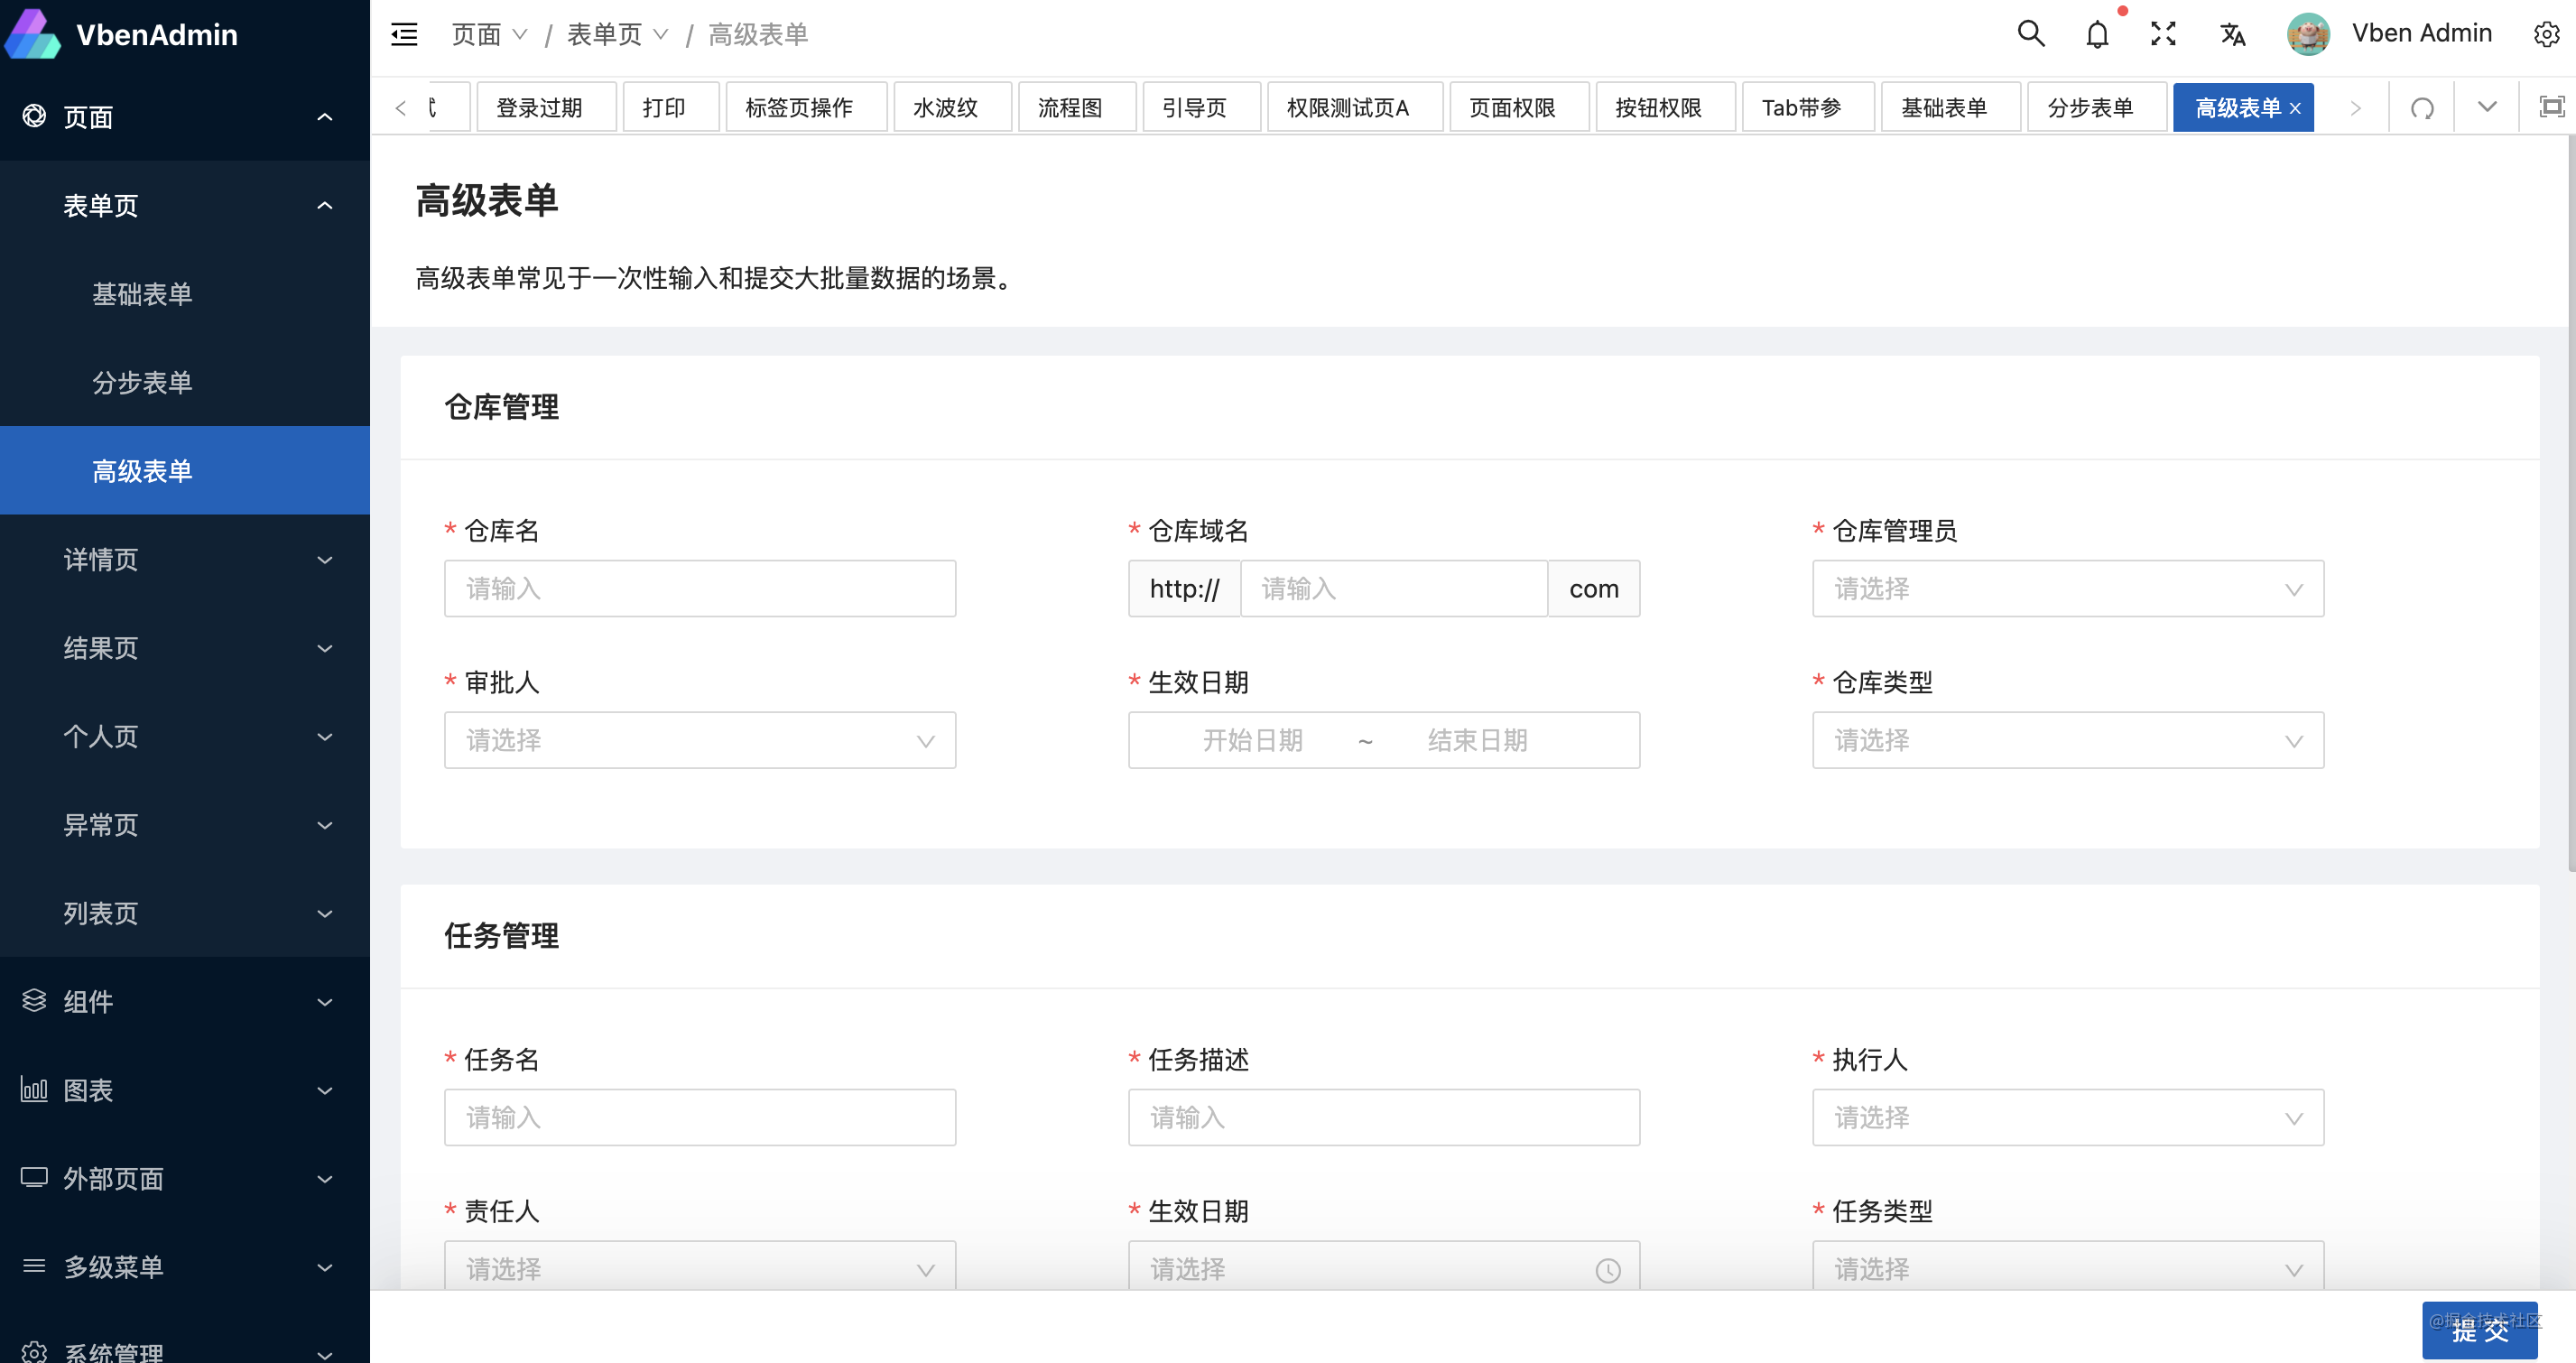Toggle fullscreen mode icon
Screen dimensions: 2576x1363
(2163, 34)
